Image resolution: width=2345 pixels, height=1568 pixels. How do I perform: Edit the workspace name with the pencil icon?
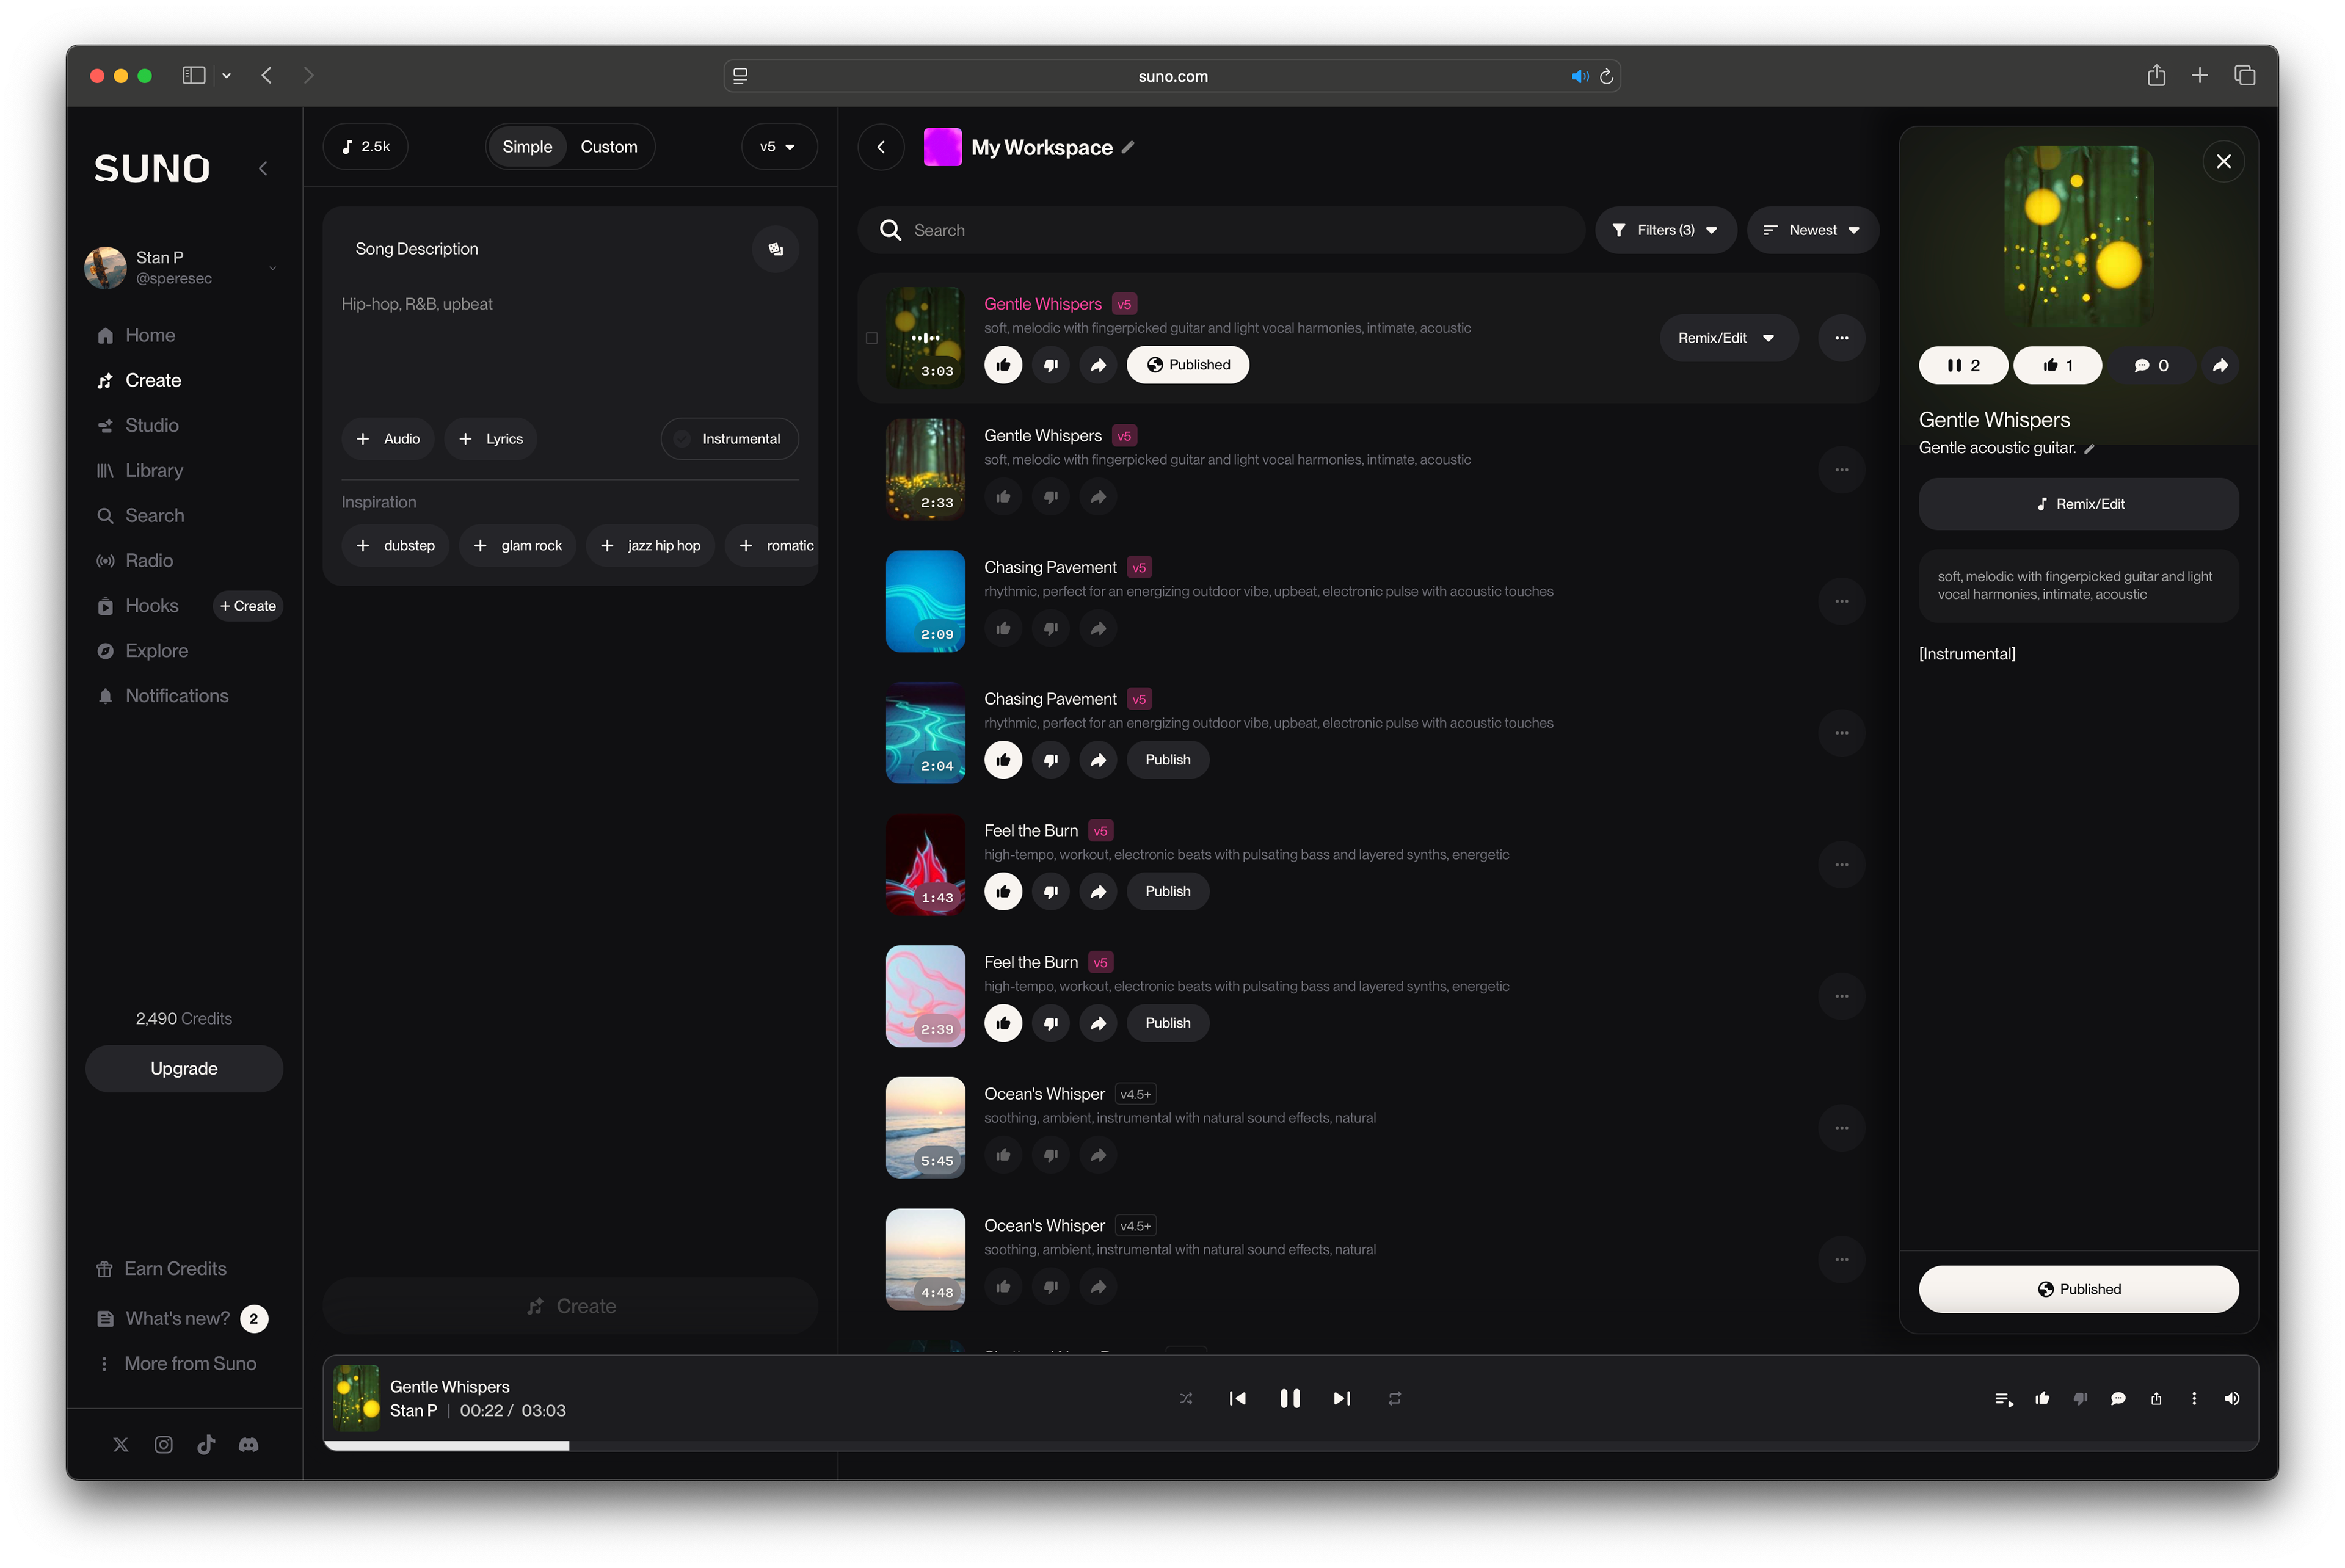click(x=1128, y=147)
